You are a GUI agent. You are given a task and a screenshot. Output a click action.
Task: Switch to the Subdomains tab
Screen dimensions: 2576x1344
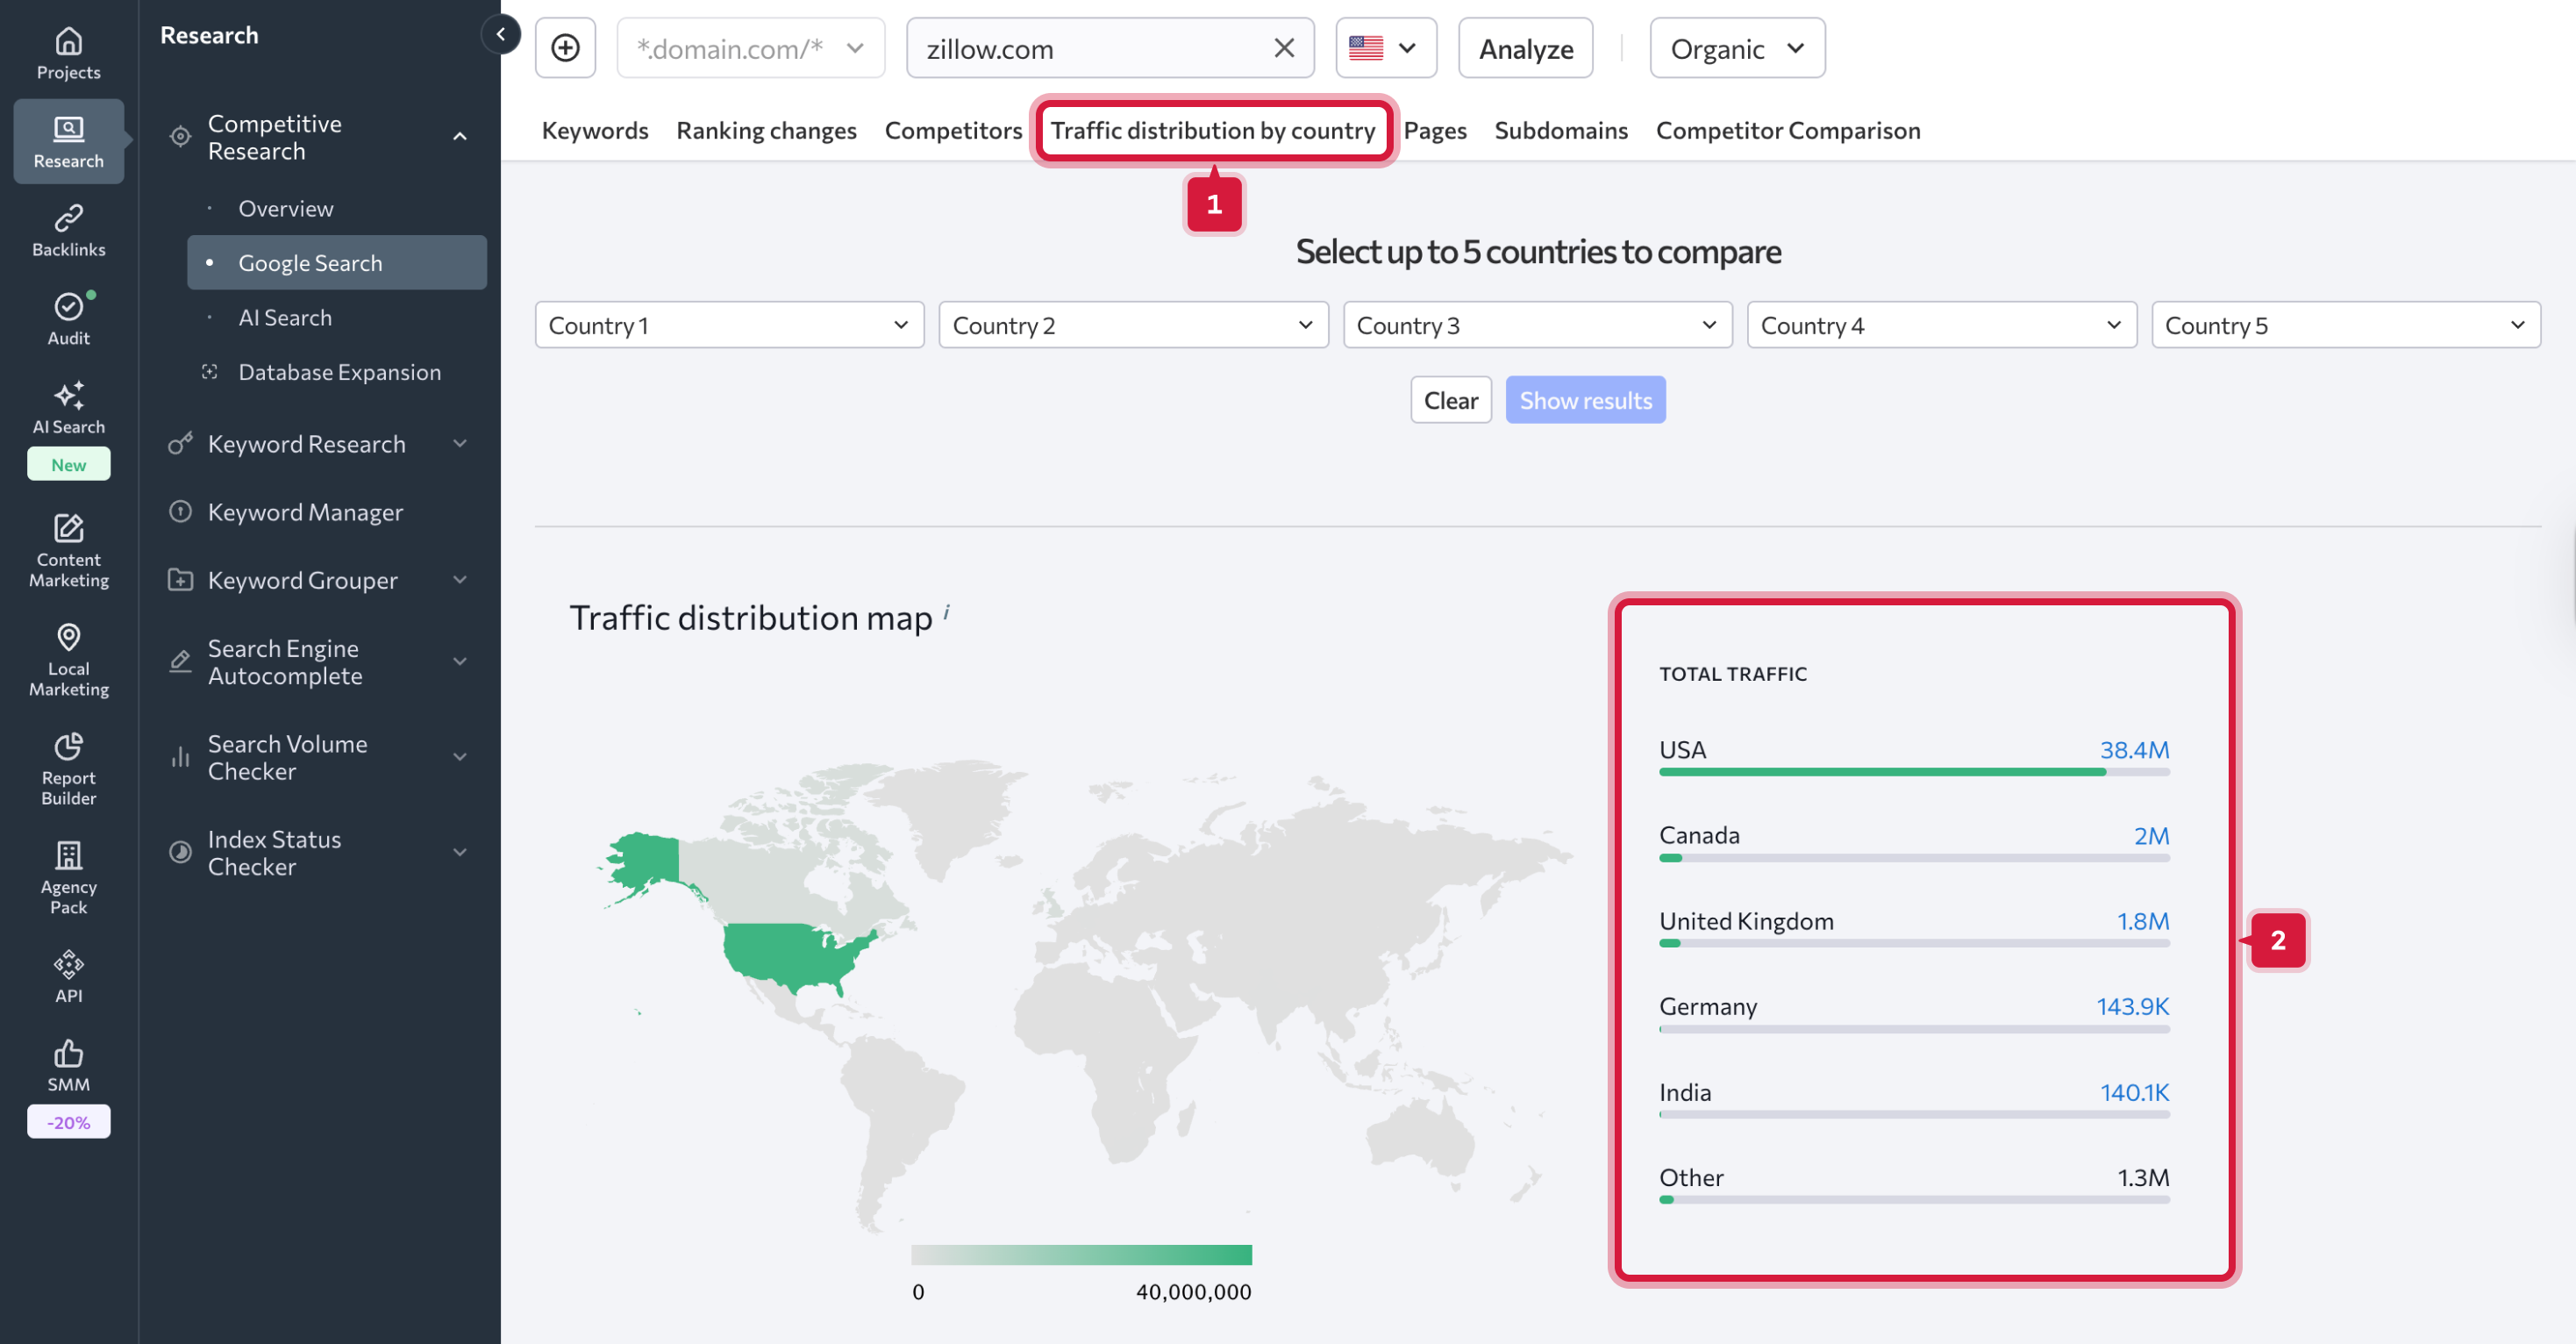pos(1560,130)
